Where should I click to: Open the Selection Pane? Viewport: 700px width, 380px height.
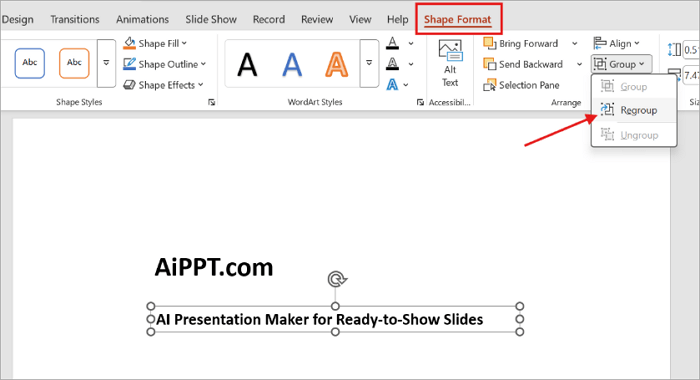(x=521, y=85)
